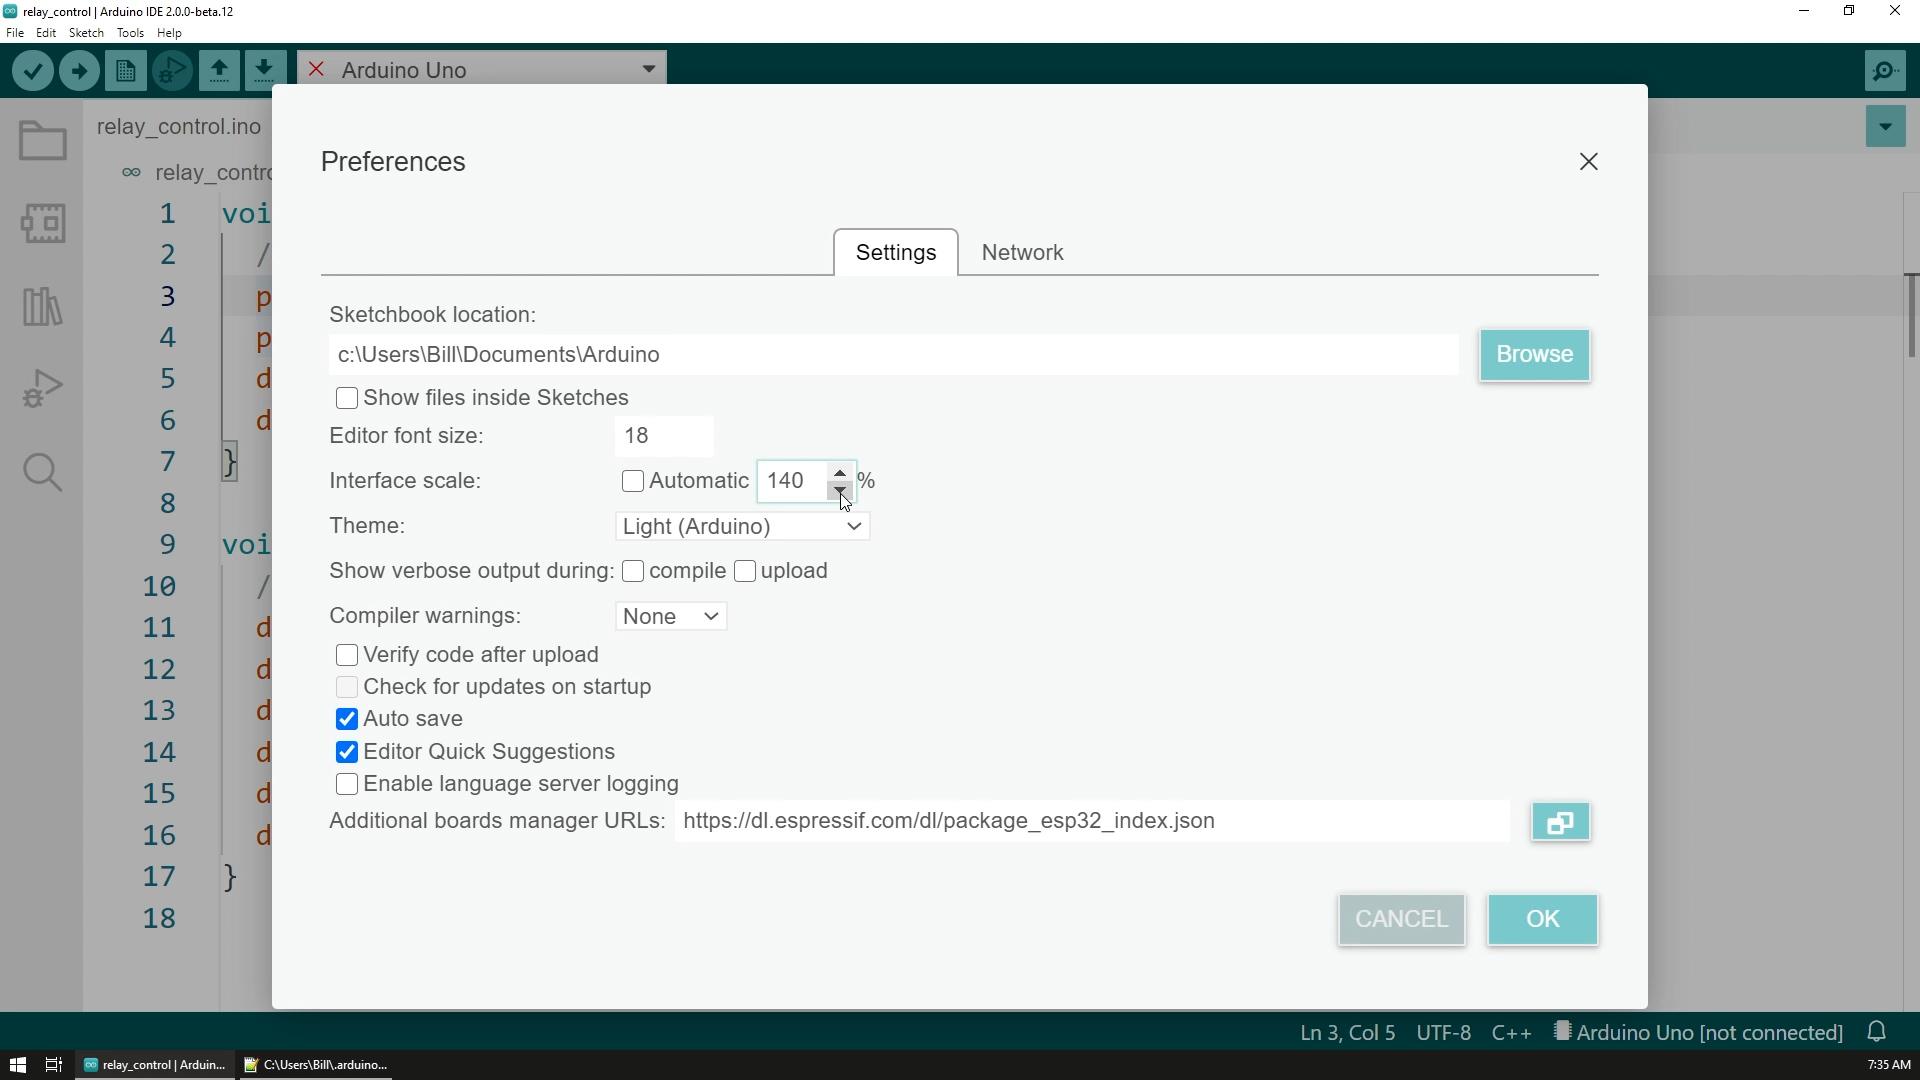Open the Search sidebar icon
This screenshot has height=1080, width=1920.
pyautogui.click(x=42, y=472)
